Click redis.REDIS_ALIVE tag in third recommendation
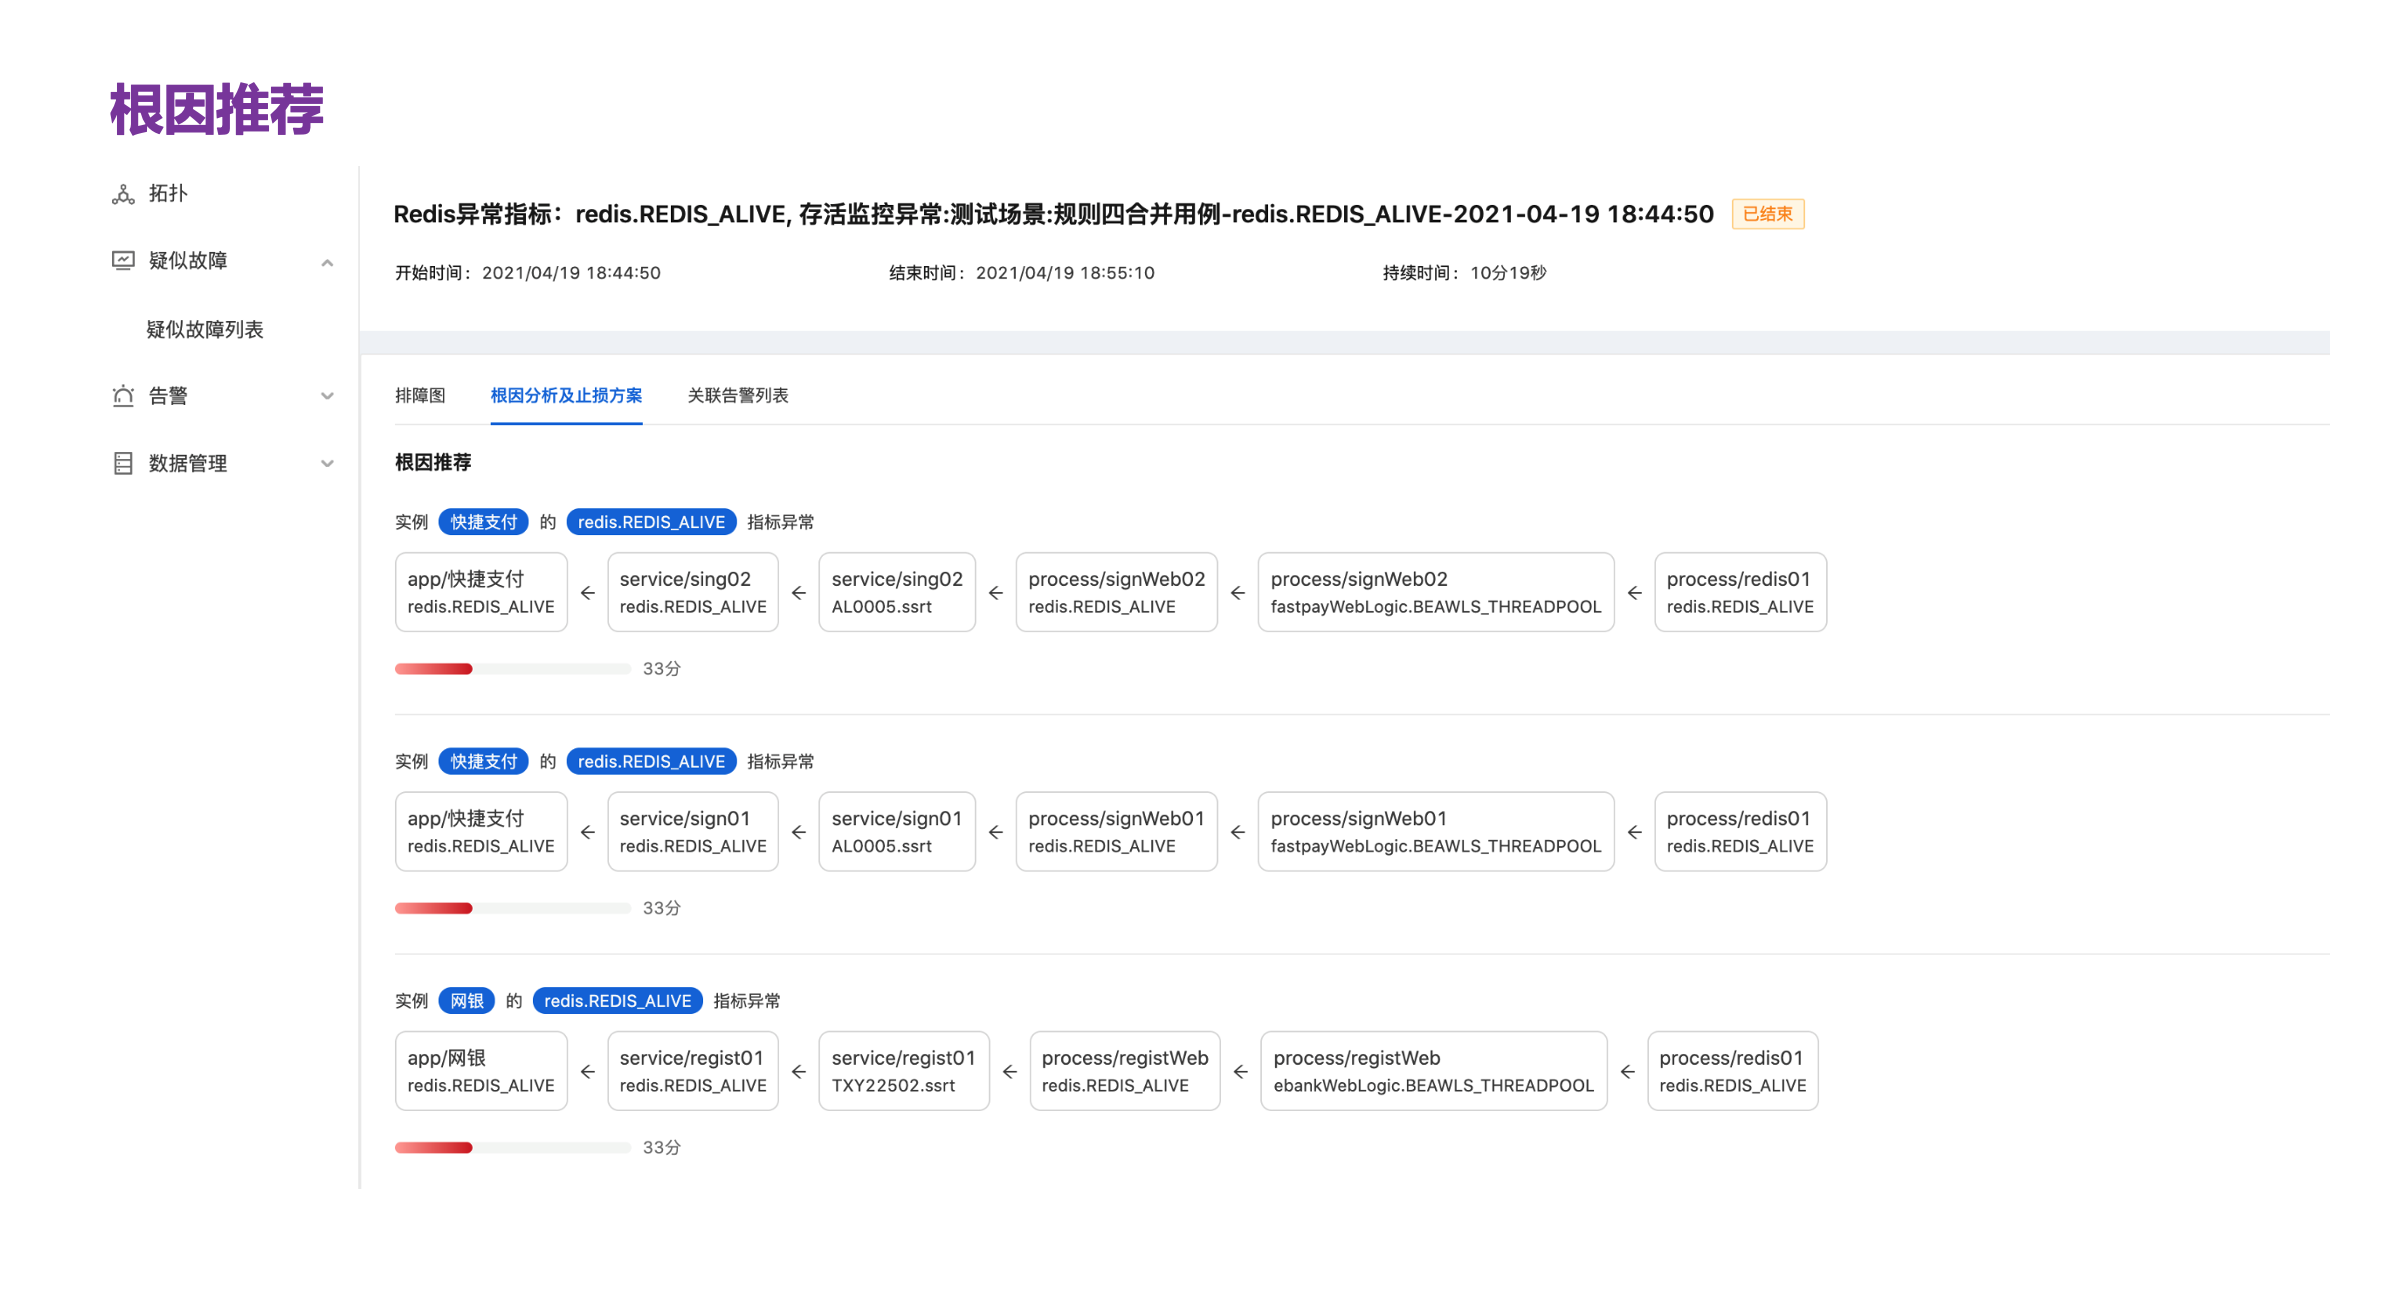The width and height of the screenshot is (2388, 1290). pos(617,1001)
